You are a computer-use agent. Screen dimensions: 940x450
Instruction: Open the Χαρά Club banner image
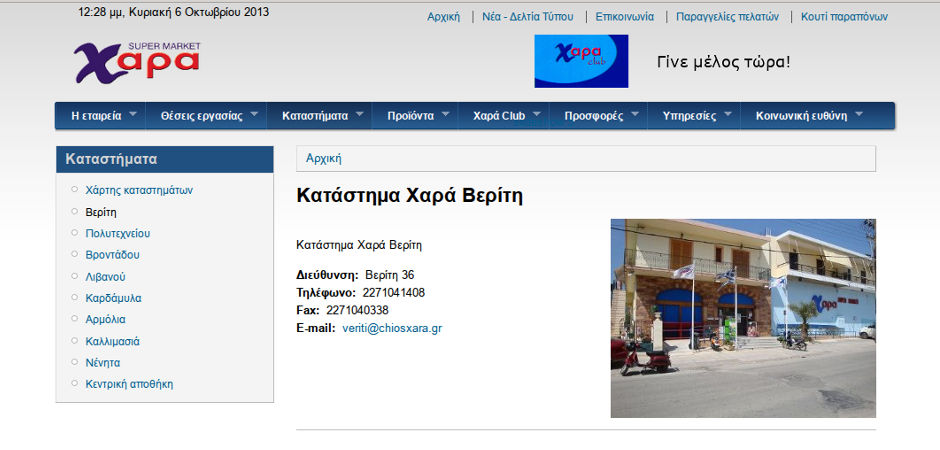pyautogui.click(x=581, y=61)
